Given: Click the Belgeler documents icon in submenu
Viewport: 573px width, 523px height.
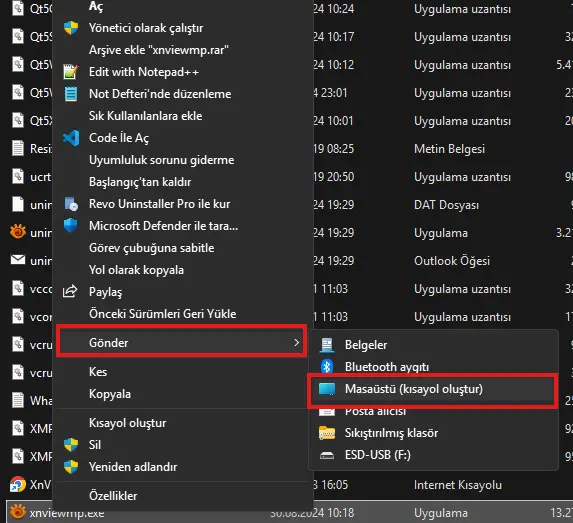Looking at the screenshot, I should (x=327, y=345).
